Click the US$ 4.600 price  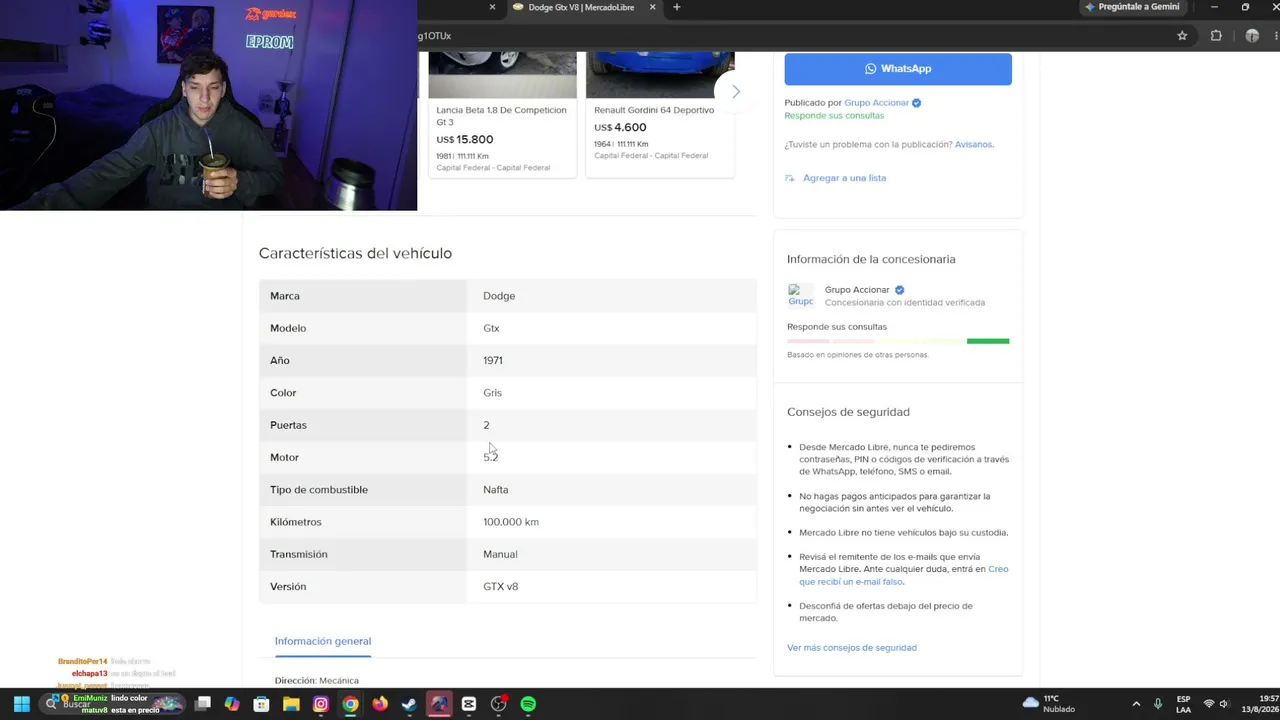click(620, 128)
